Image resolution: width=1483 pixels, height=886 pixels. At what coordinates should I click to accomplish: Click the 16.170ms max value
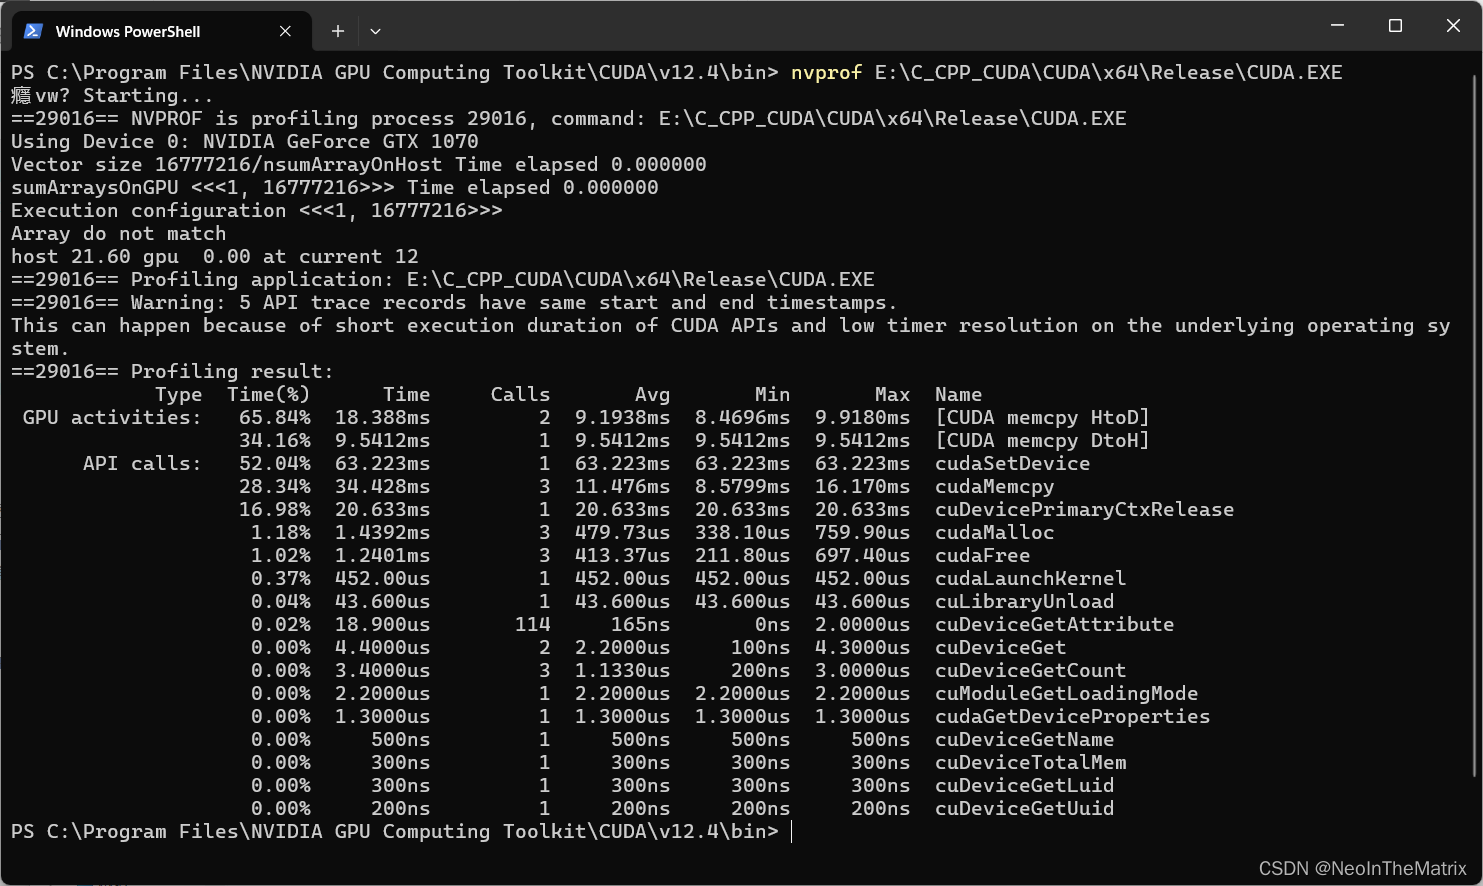862,486
